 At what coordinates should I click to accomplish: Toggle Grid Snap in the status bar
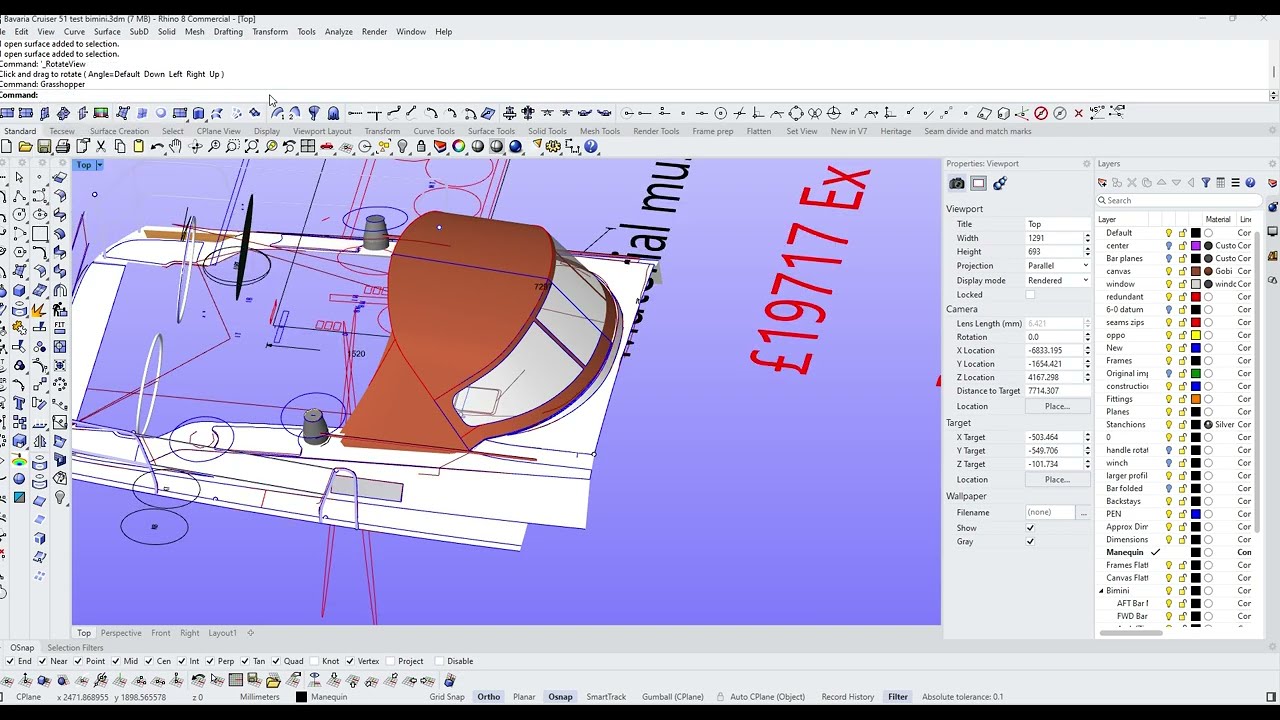click(x=447, y=697)
